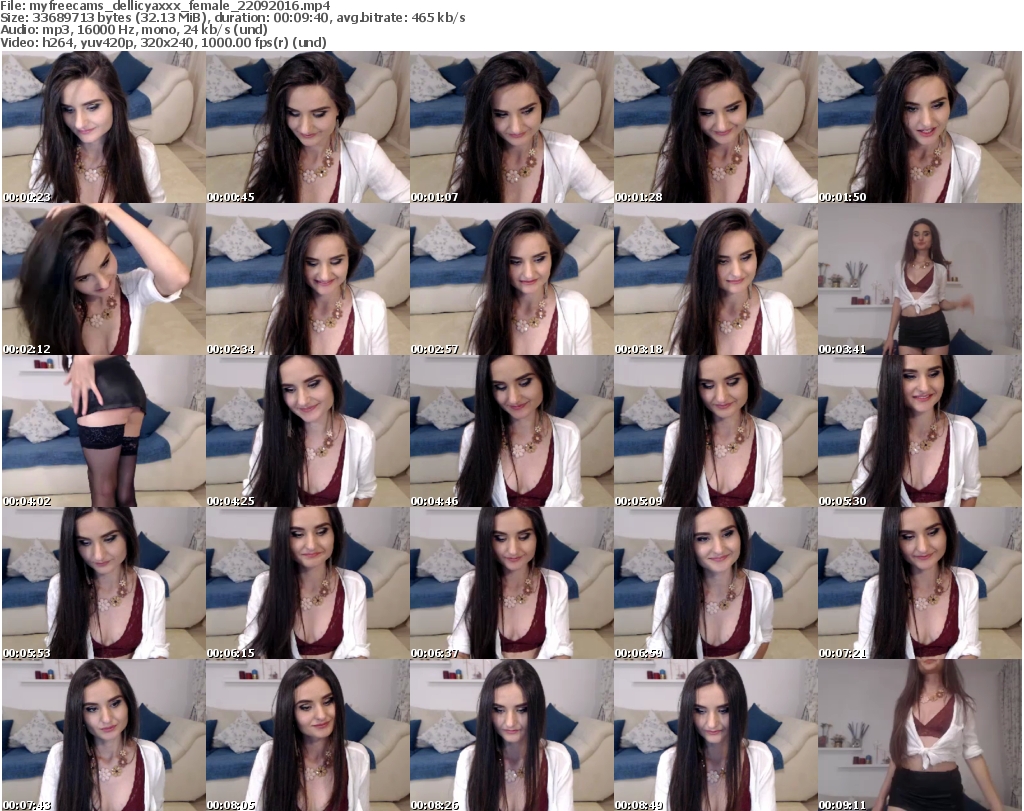Choose the frame timestamped 00:04:25
Screen dimensions: 1024x811
pos(307,431)
